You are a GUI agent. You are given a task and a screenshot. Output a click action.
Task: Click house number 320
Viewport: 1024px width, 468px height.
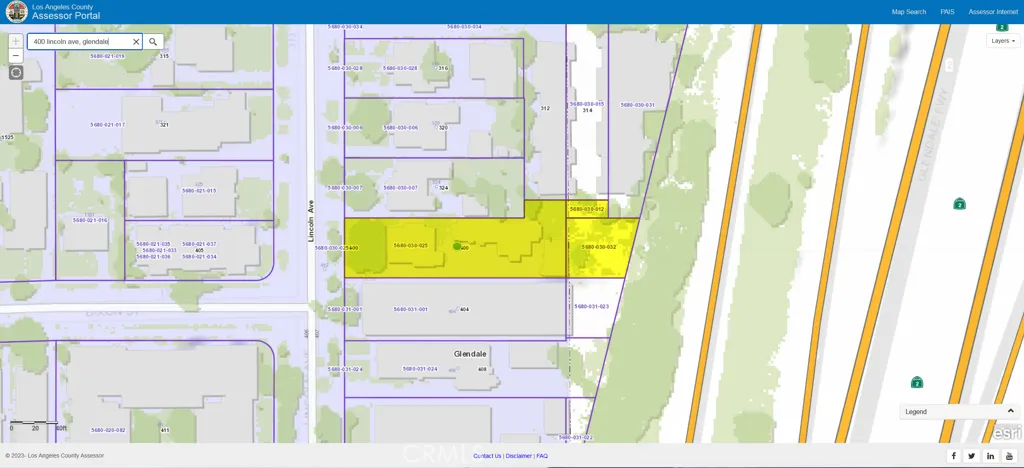coord(443,128)
